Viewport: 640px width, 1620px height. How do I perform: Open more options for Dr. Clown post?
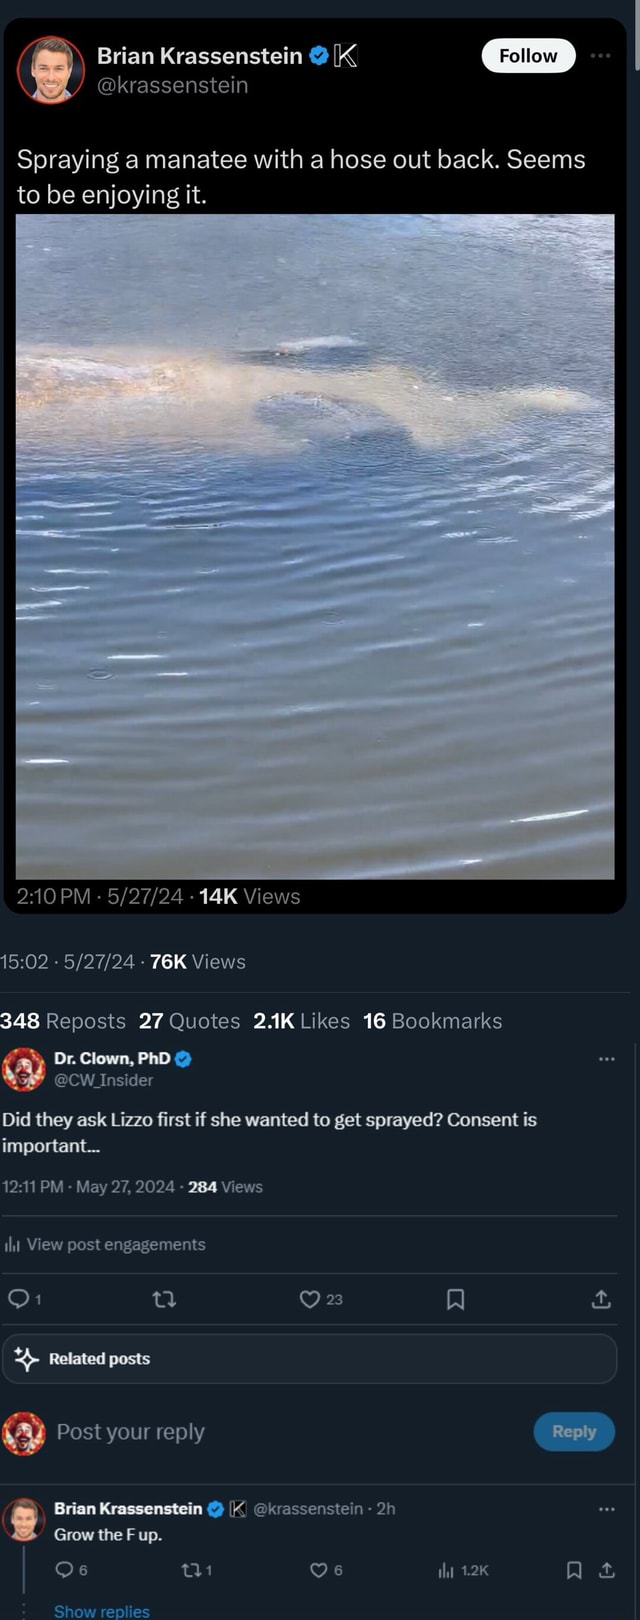pos(606,1059)
